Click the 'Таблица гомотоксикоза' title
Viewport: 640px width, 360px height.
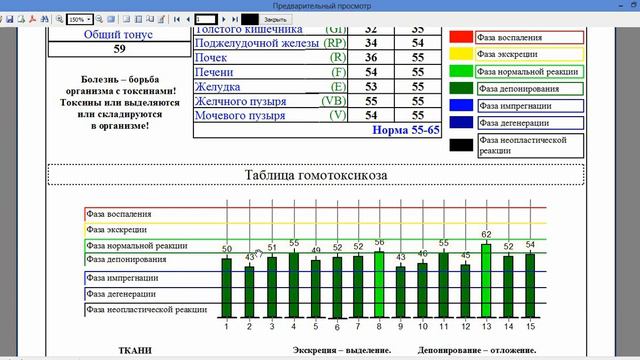click(x=316, y=175)
